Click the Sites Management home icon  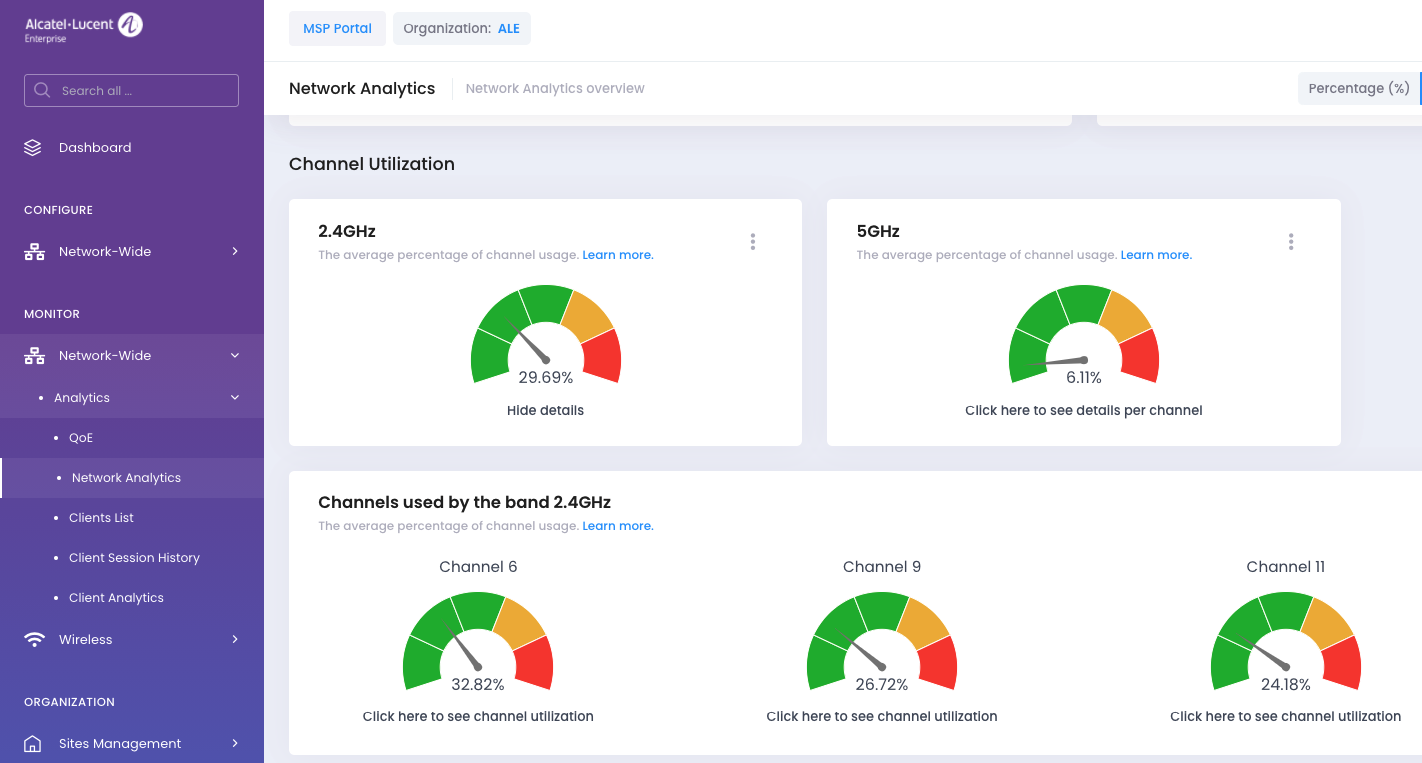tap(33, 744)
